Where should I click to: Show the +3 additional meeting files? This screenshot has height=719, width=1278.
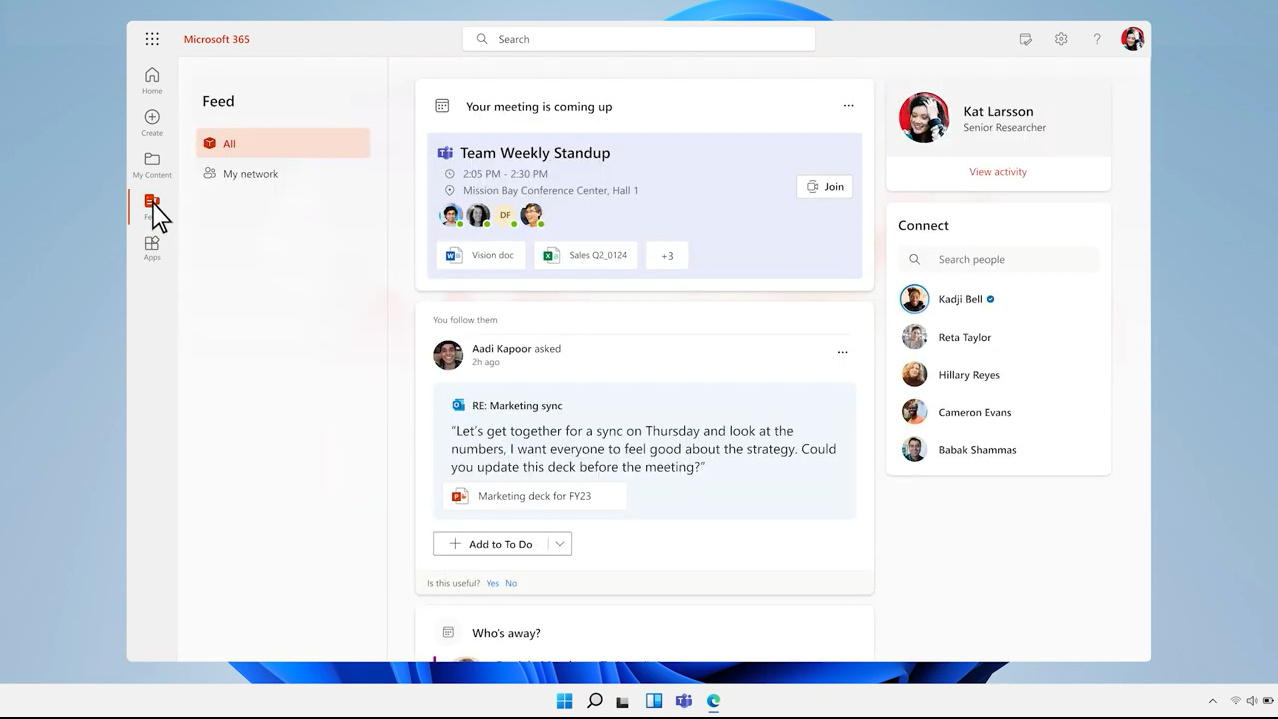(667, 255)
